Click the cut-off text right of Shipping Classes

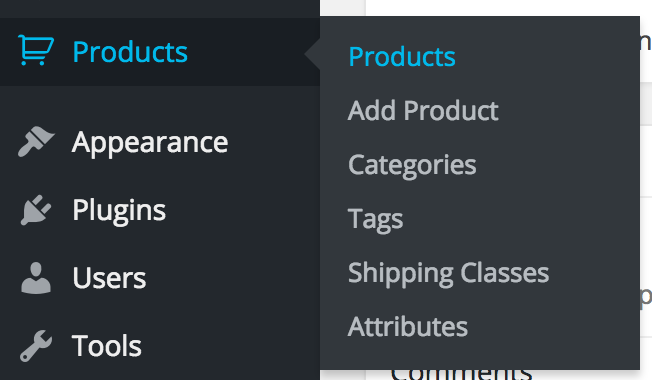pos(646,296)
